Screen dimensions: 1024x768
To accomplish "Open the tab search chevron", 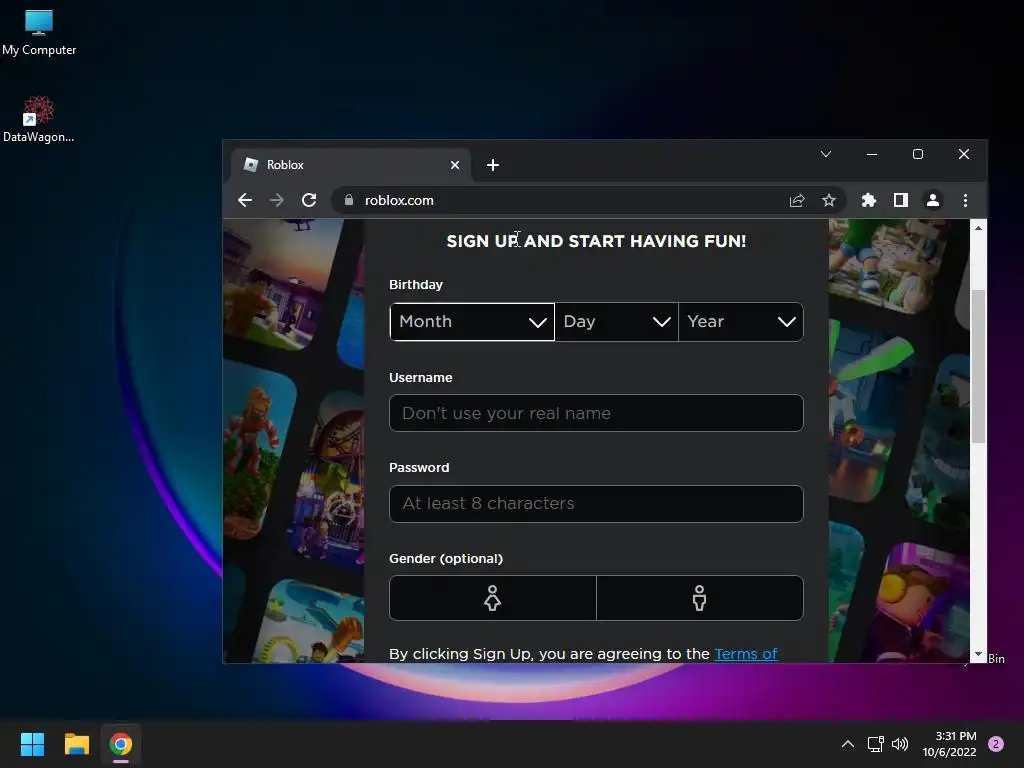I will 826,154.
